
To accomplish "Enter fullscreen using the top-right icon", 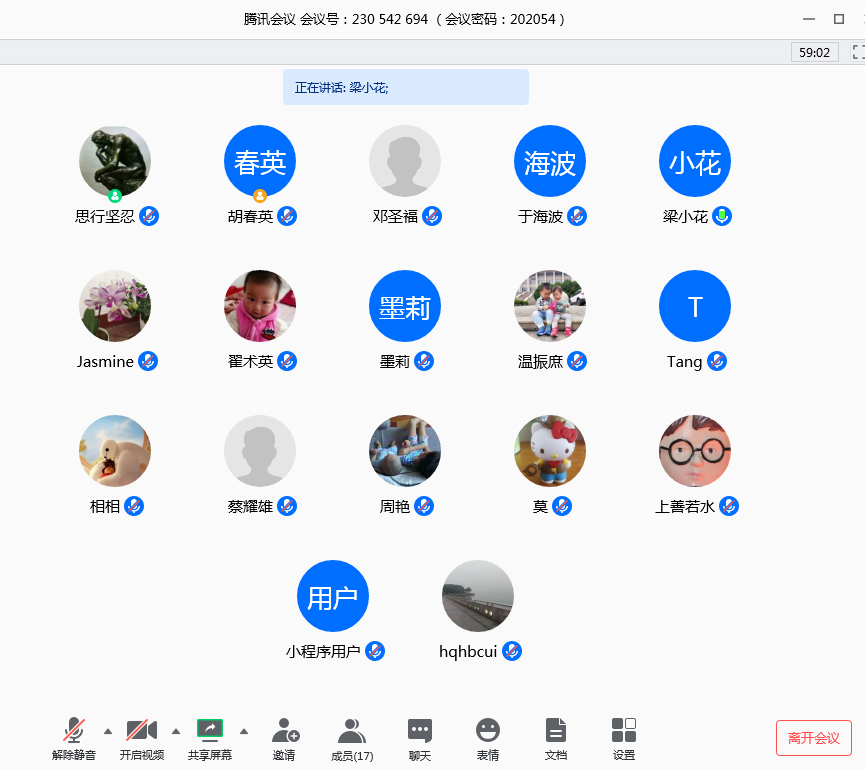I will [857, 52].
